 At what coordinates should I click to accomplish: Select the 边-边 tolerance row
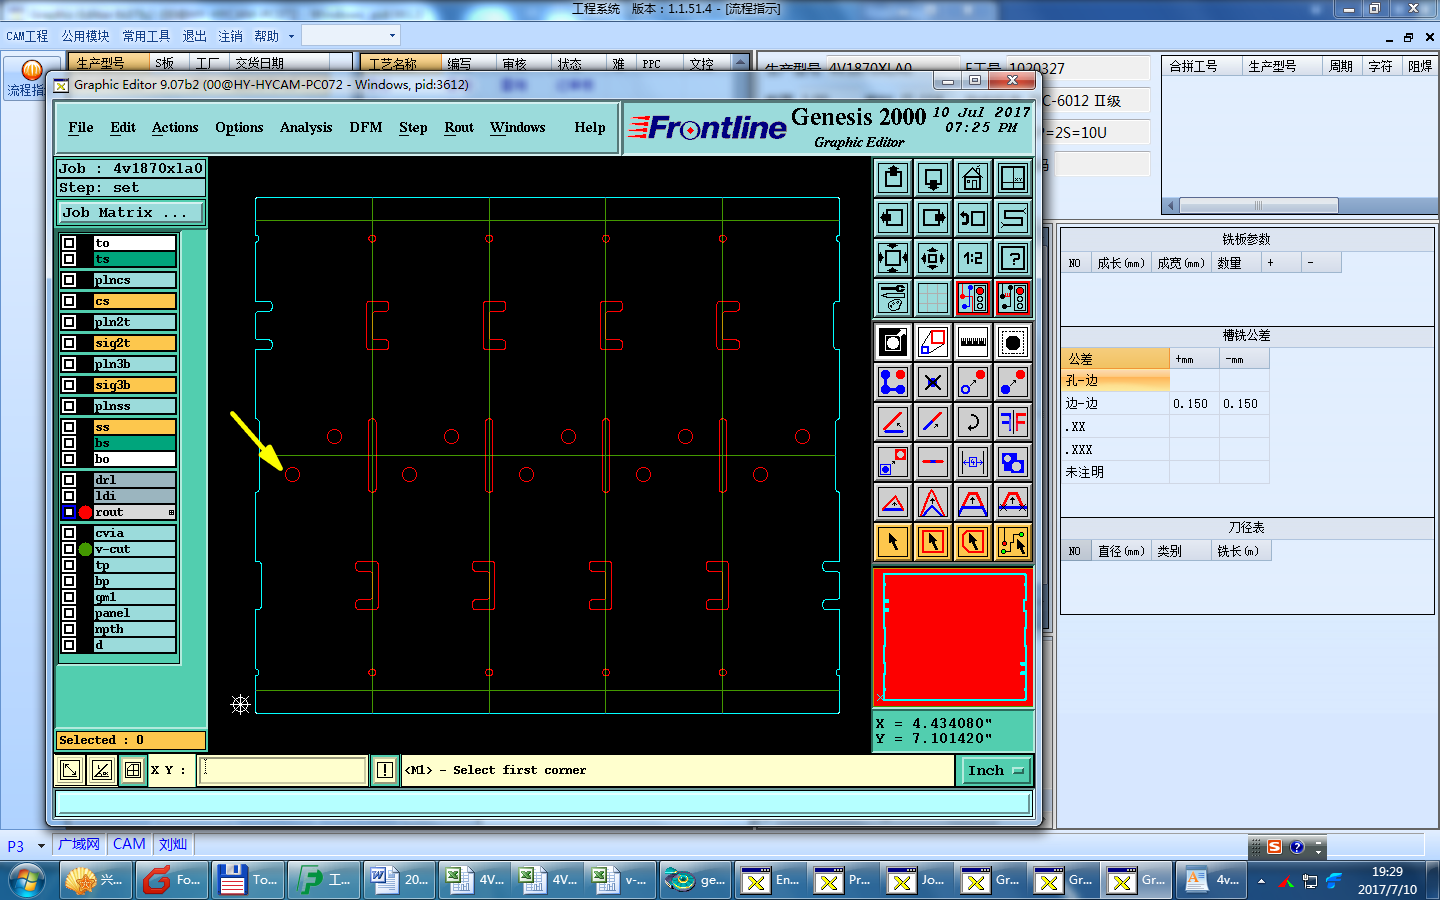pyautogui.click(x=1166, y=403)
